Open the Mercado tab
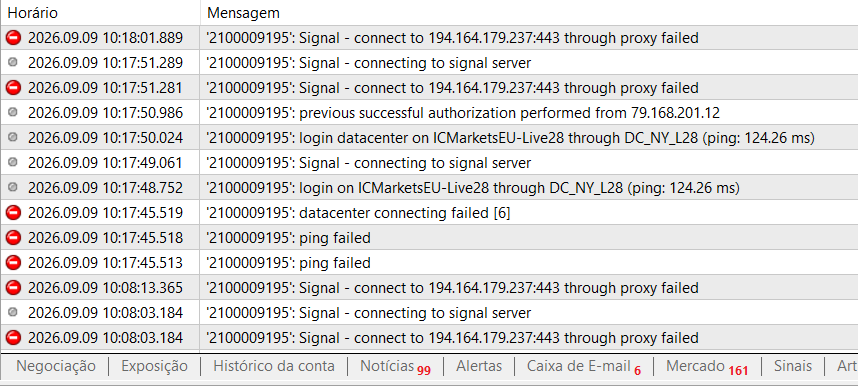The height and width of the screenshot is (386, 858). point(706,366)
